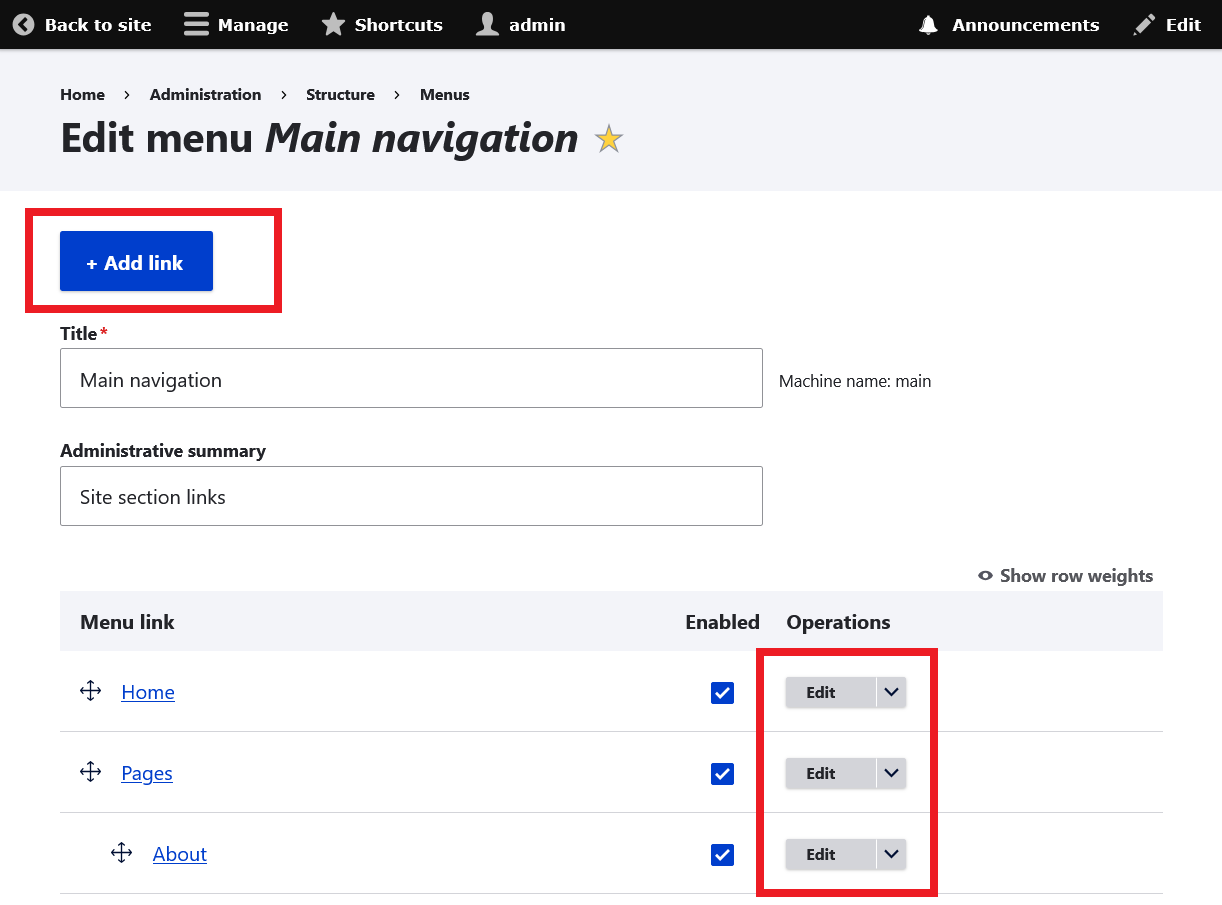1222x905 pixels.
Task: Click the Edit button for Pages
Action: pos(820,773)
